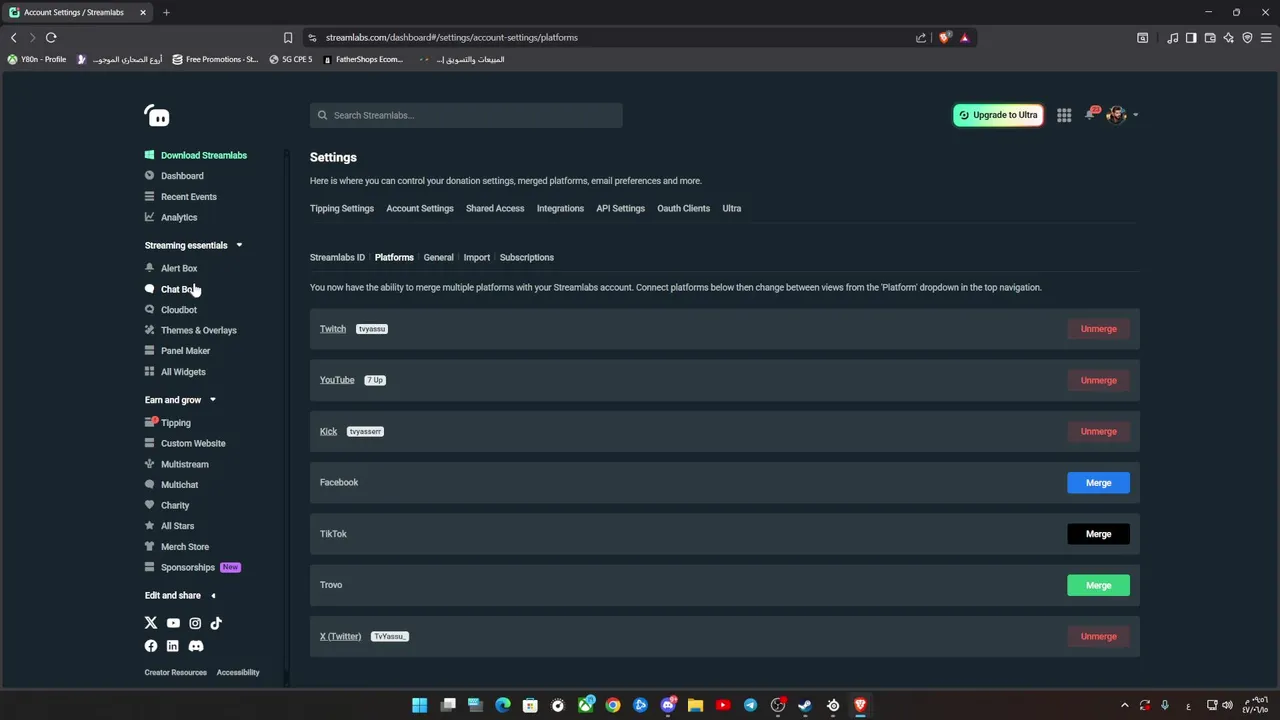Bookmark this page with the bookmark icon
Image resolution: width=1280 pixels, height=720 pixels.
288,37
